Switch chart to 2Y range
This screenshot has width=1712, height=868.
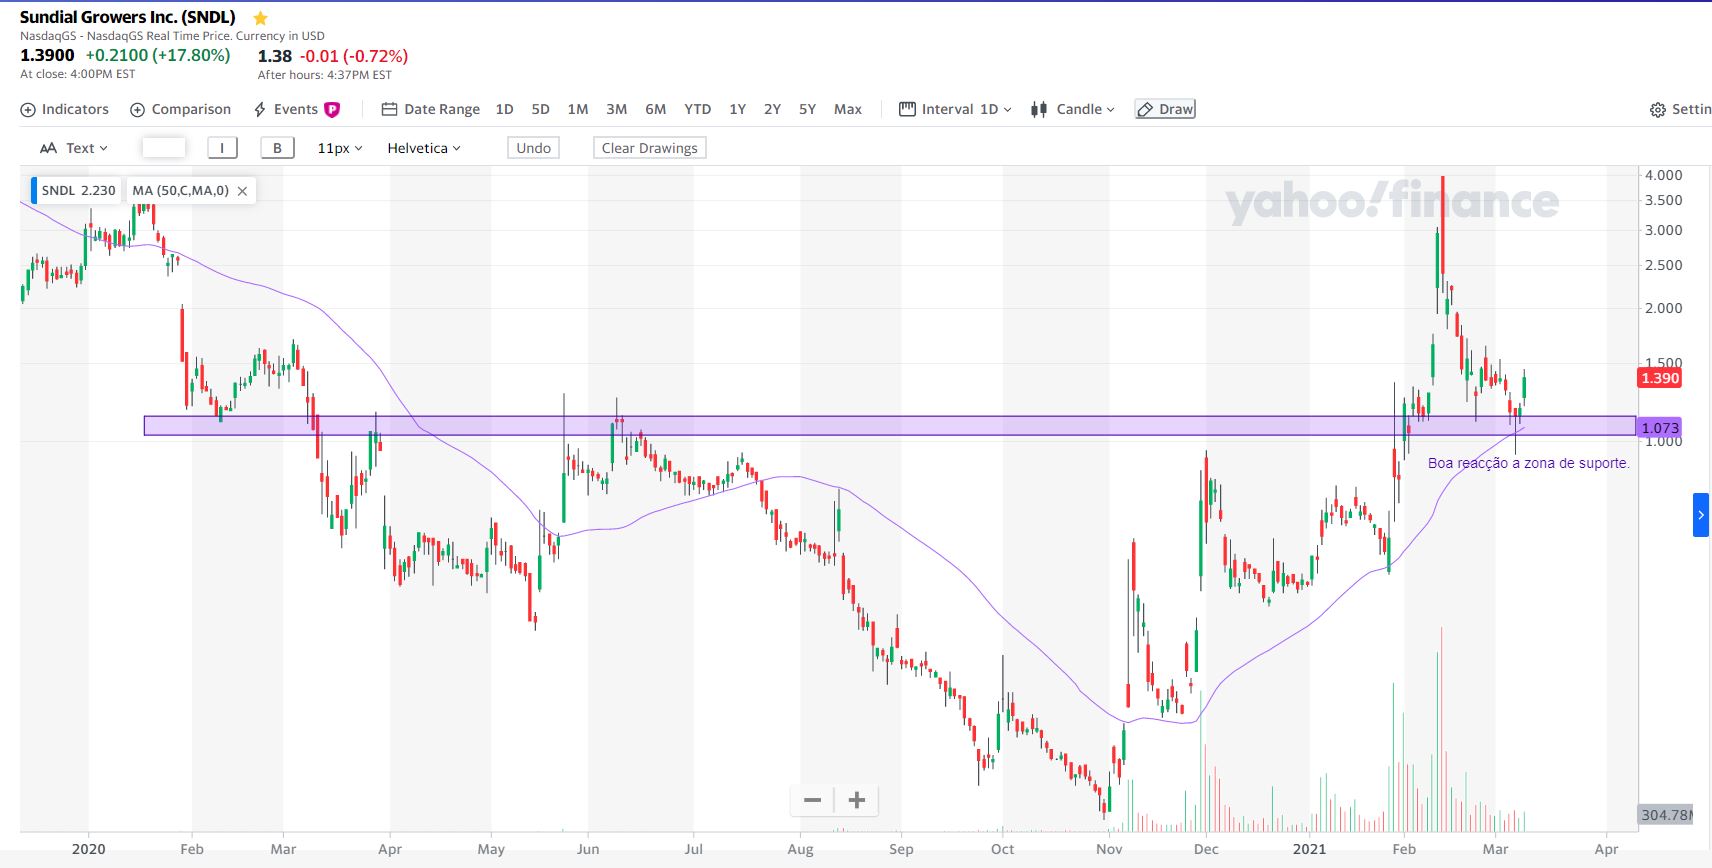pyautogui.click(x=772, y=109)
